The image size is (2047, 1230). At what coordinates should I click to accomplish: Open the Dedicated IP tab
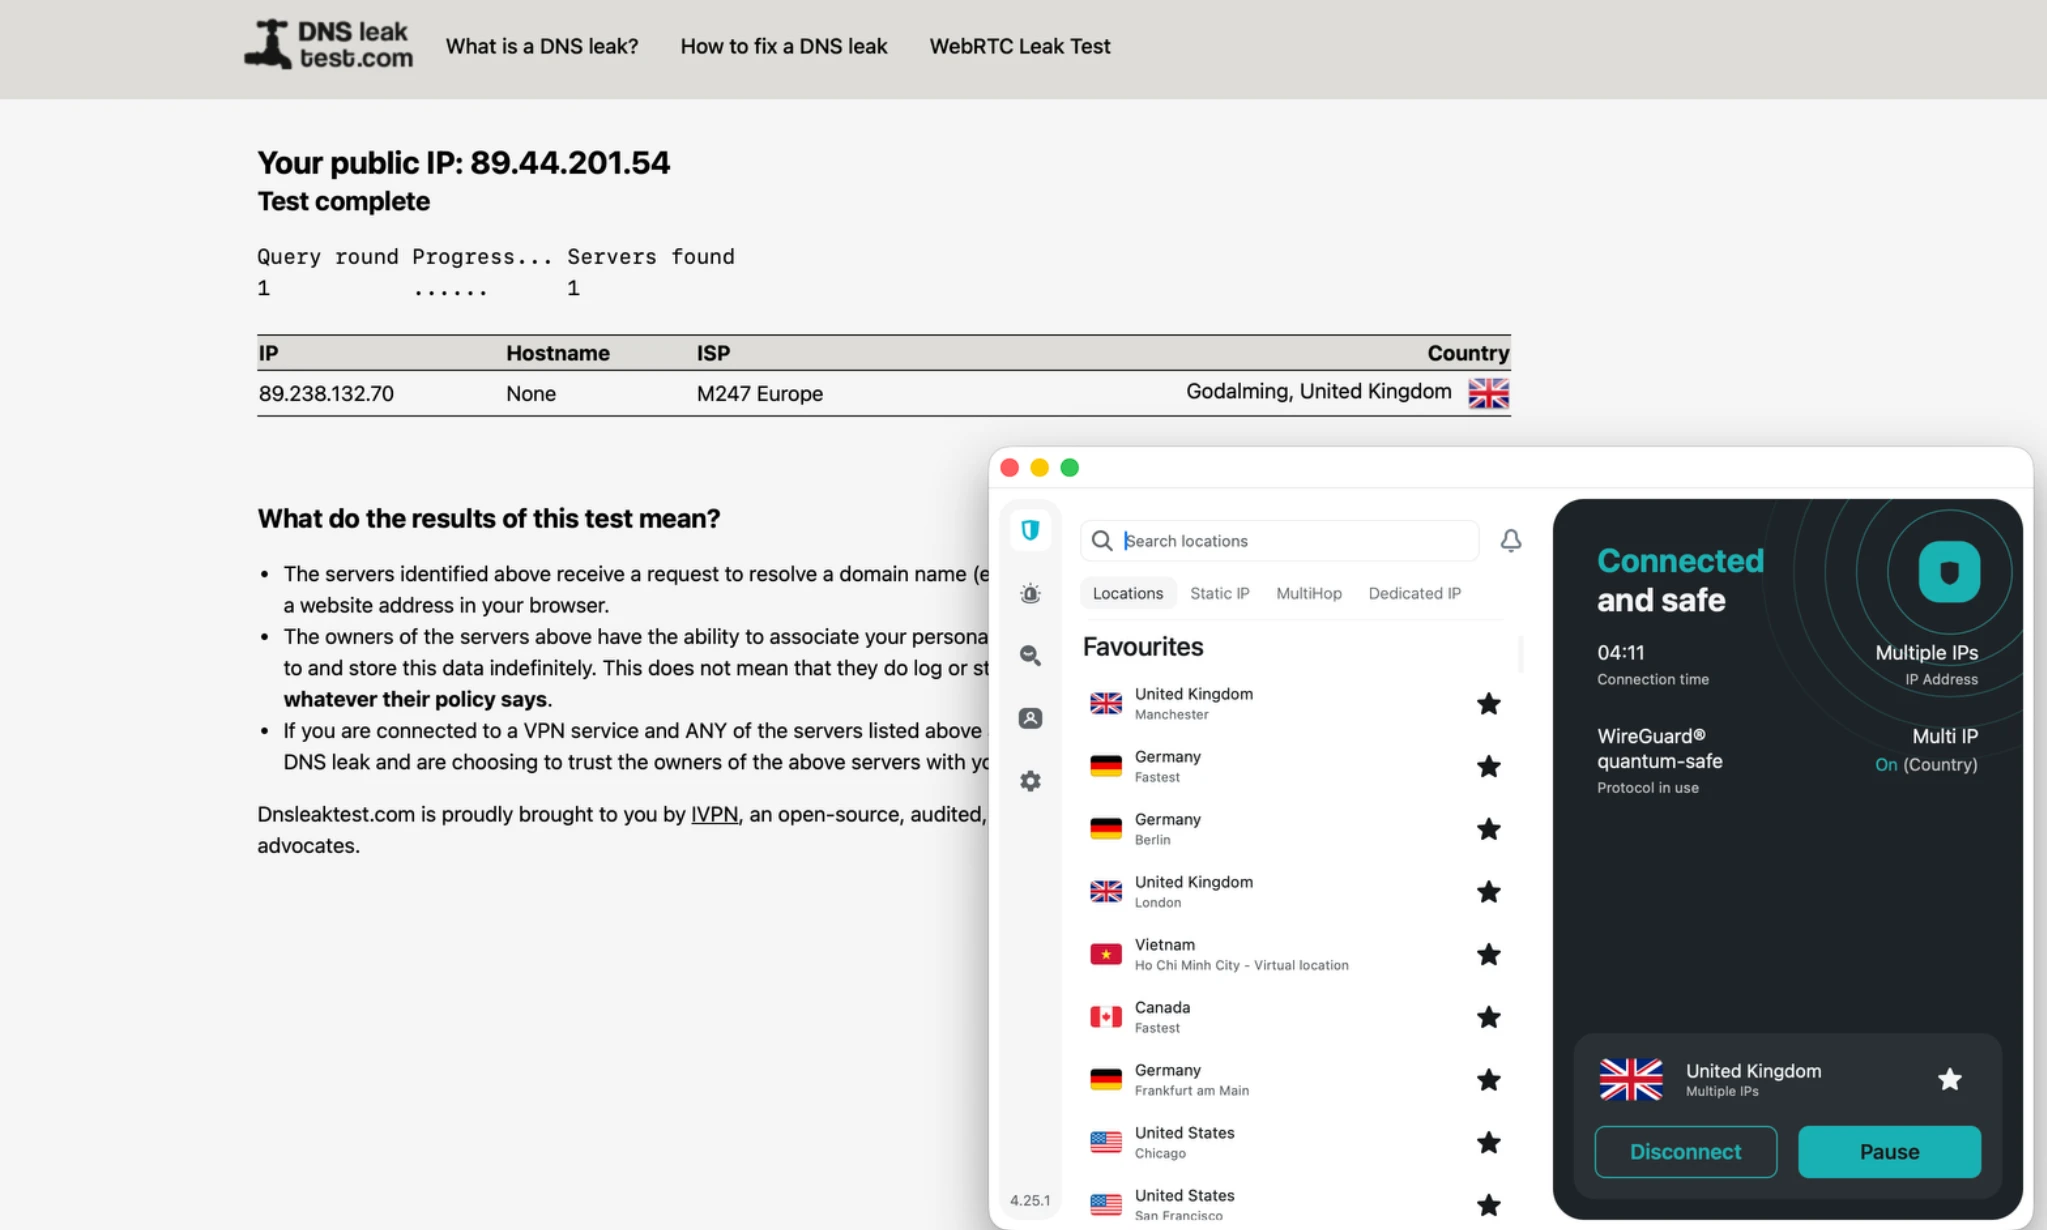pos(1414,593)
